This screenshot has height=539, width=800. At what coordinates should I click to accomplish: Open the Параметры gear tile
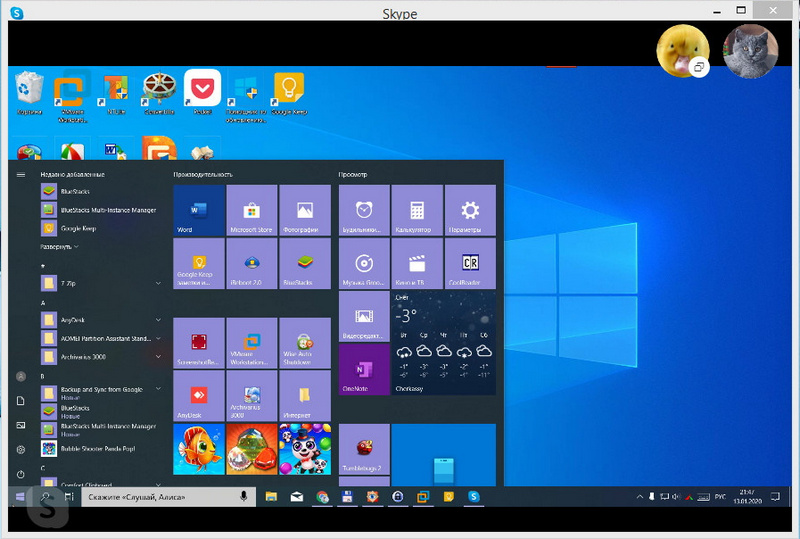[x=470, y=210]
